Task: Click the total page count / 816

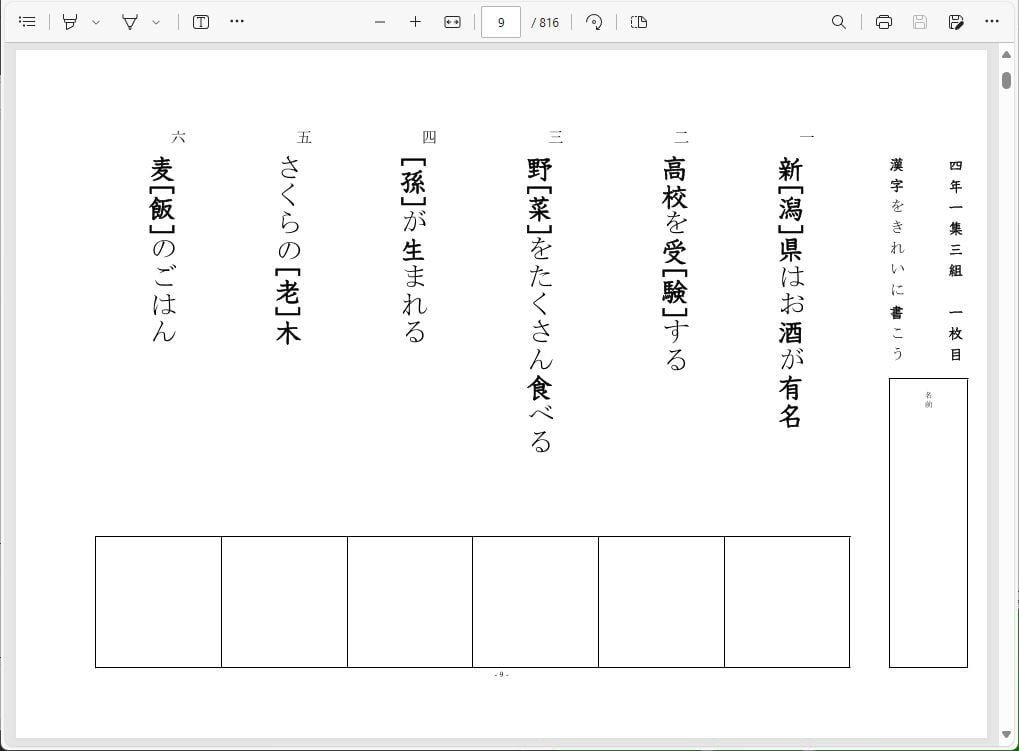Action: (x=545, y=22)
